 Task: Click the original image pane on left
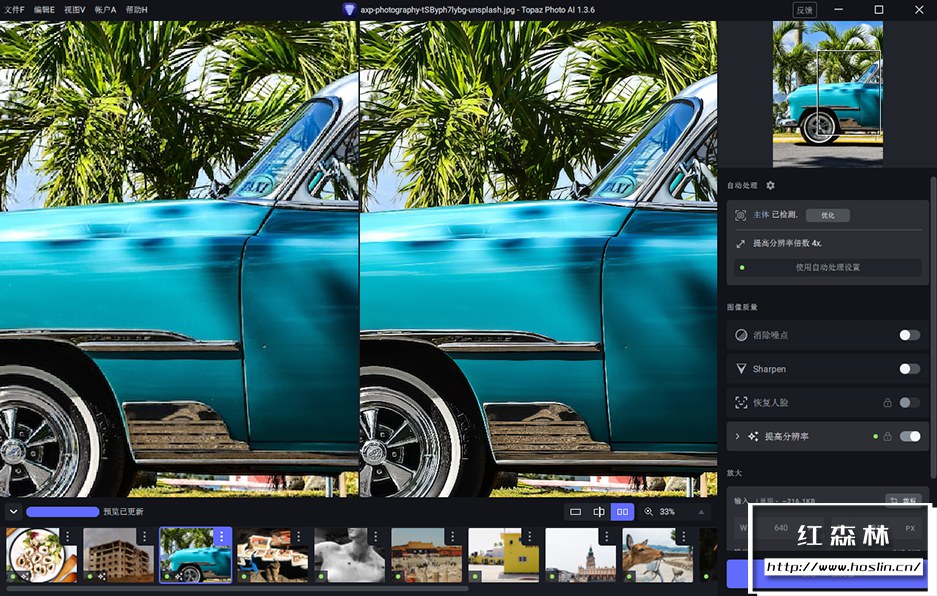[x=179, y=259]
